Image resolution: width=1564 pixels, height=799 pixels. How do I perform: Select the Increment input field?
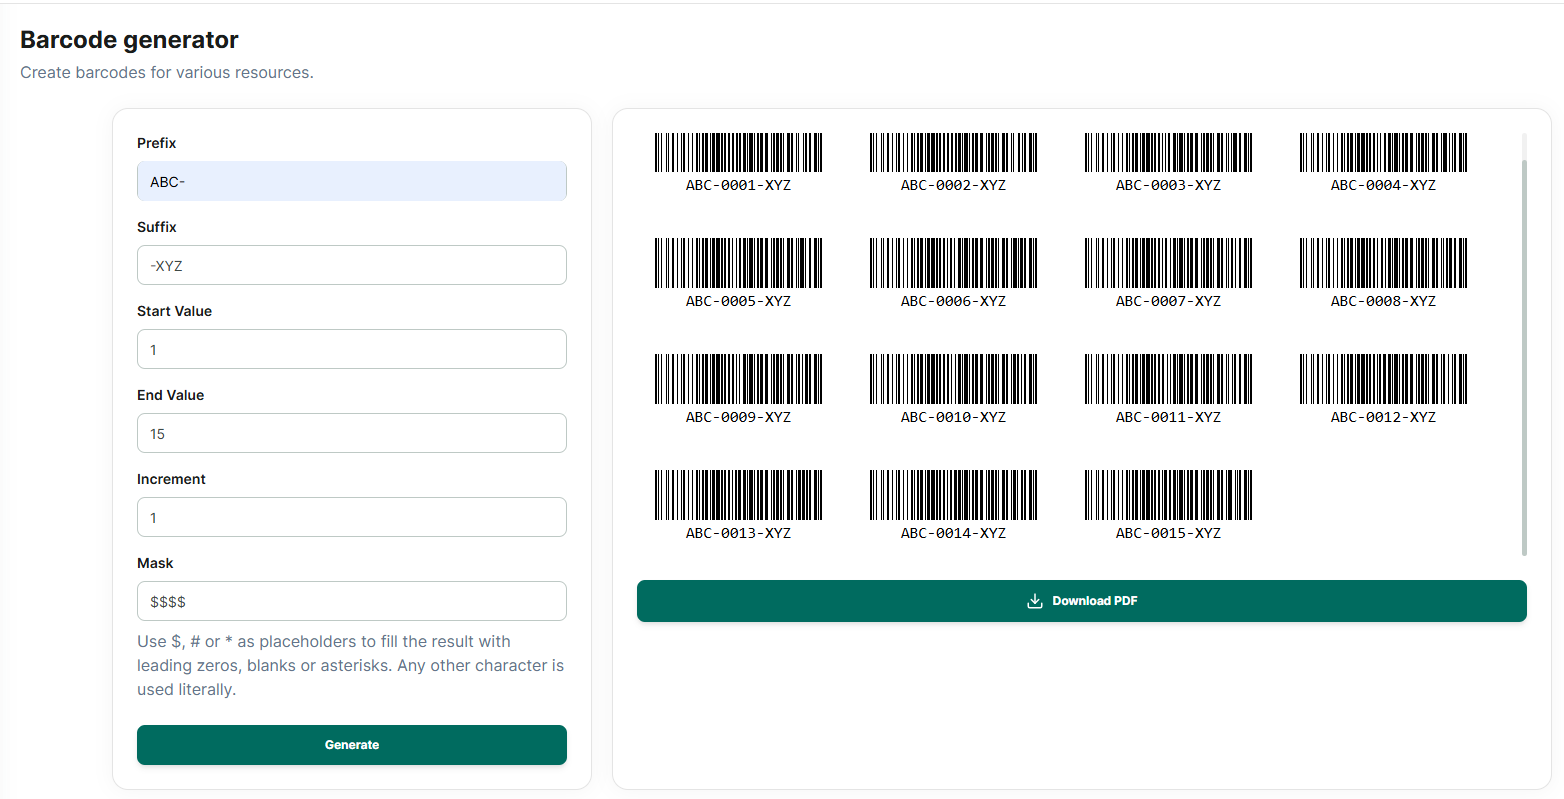(x=352, y=517)
